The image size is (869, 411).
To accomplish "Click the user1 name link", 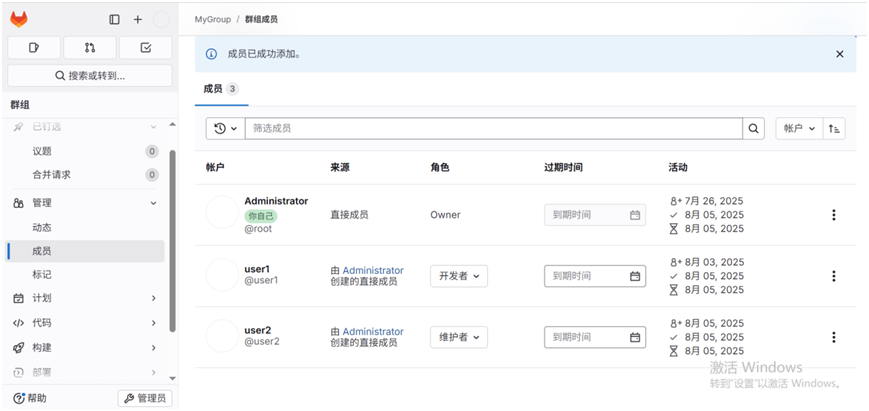I will (x=257, y=269).
